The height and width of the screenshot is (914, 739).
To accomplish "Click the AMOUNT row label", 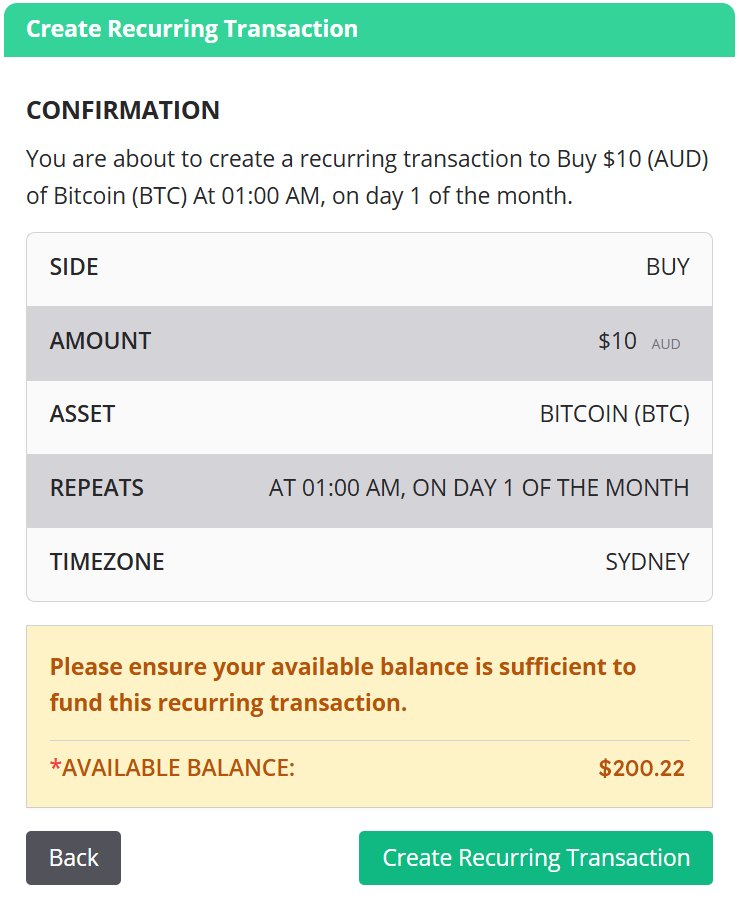I will [x=100, y=341].
